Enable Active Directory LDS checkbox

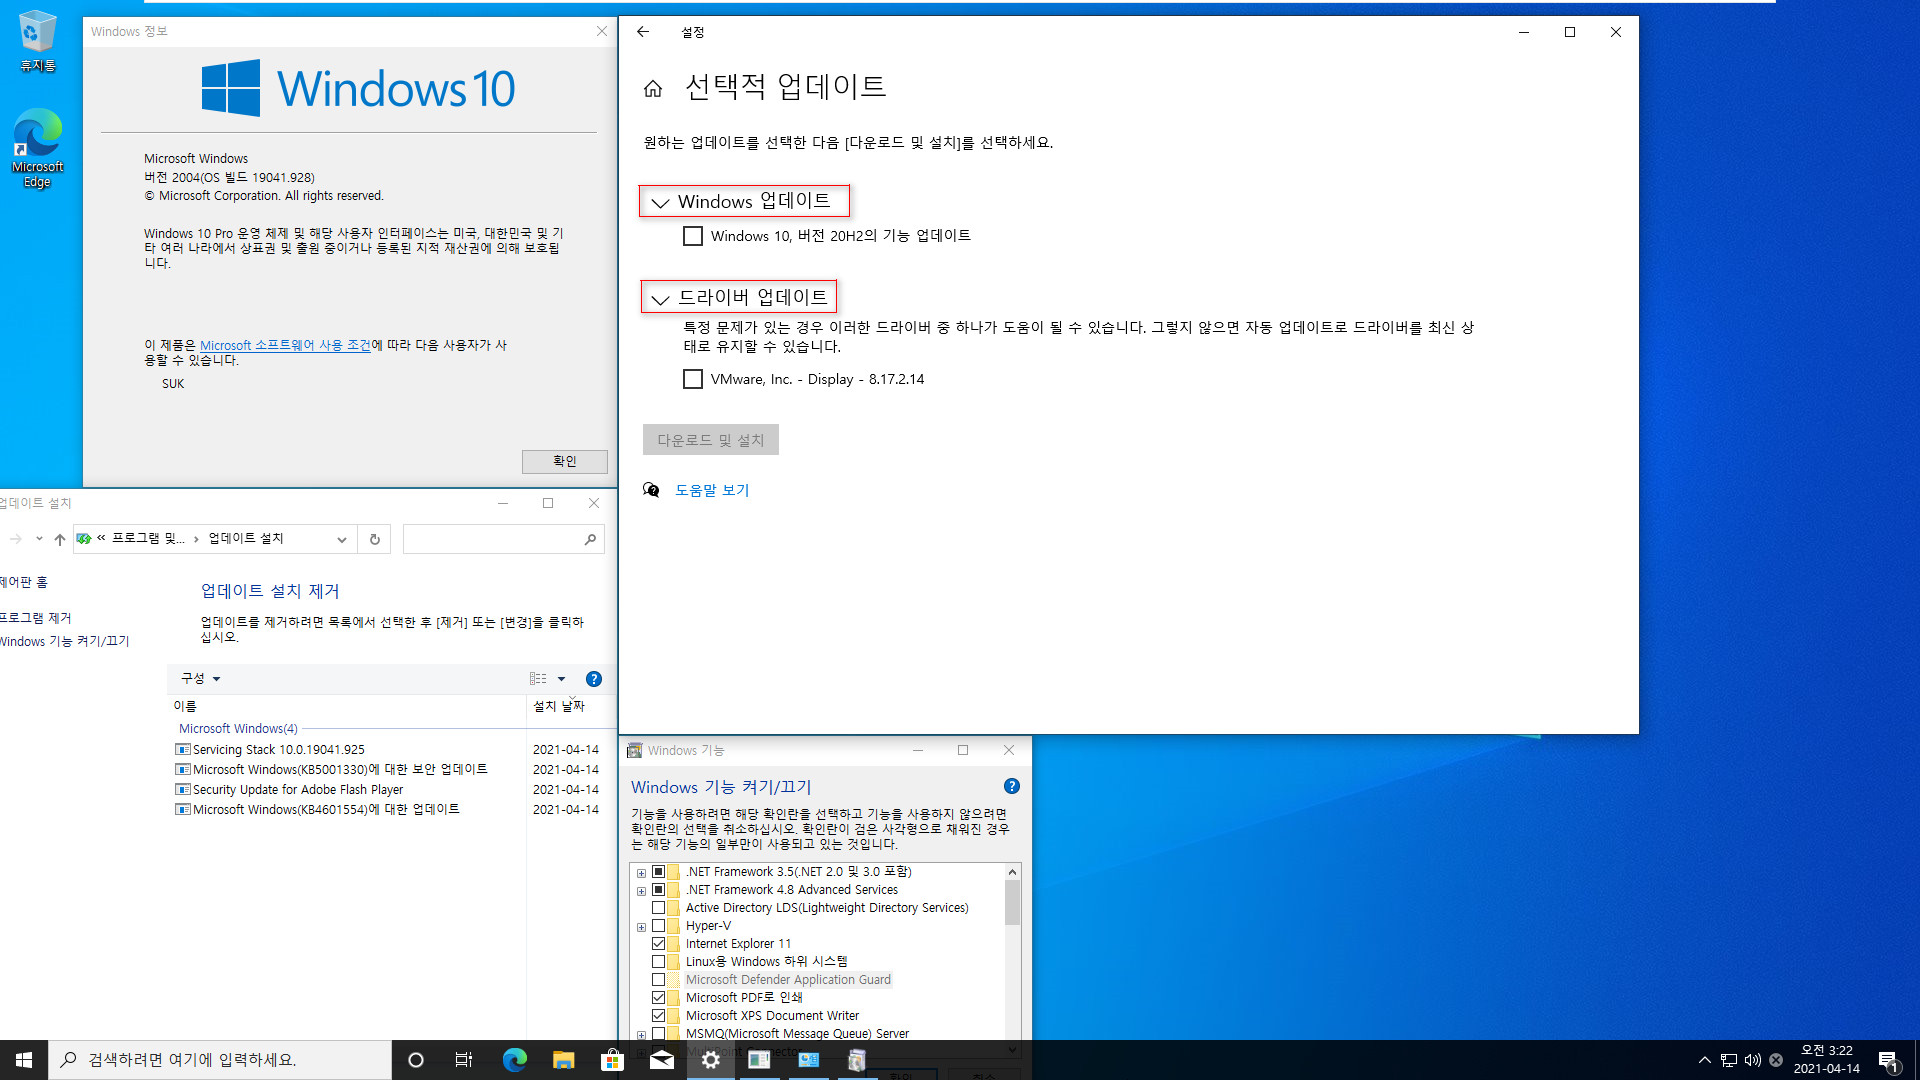coord(658,908)
